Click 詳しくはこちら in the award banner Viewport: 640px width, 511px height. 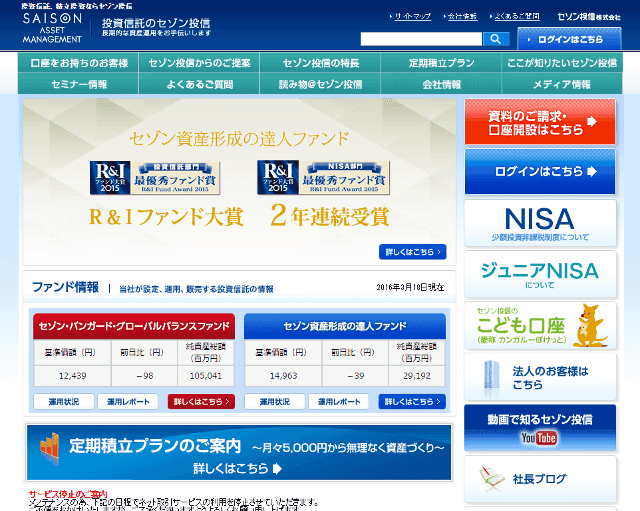pos(413,252)
